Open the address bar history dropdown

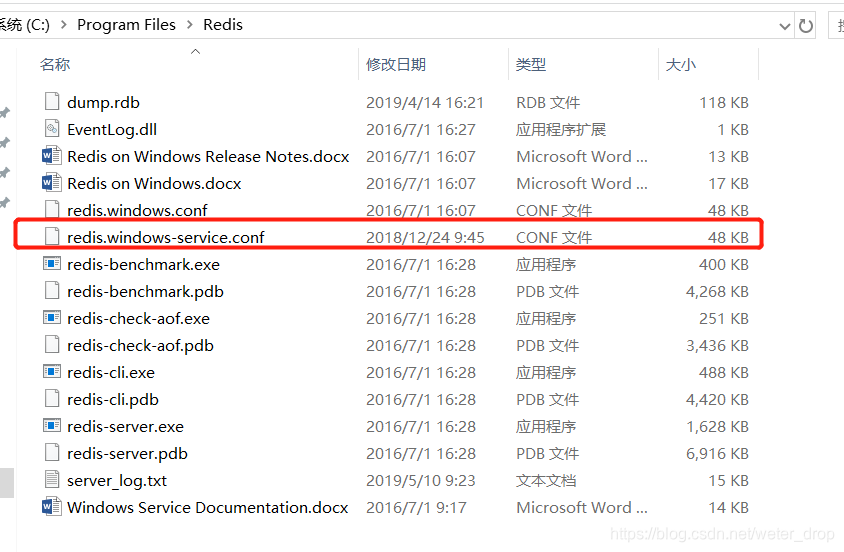click(784, 26)
